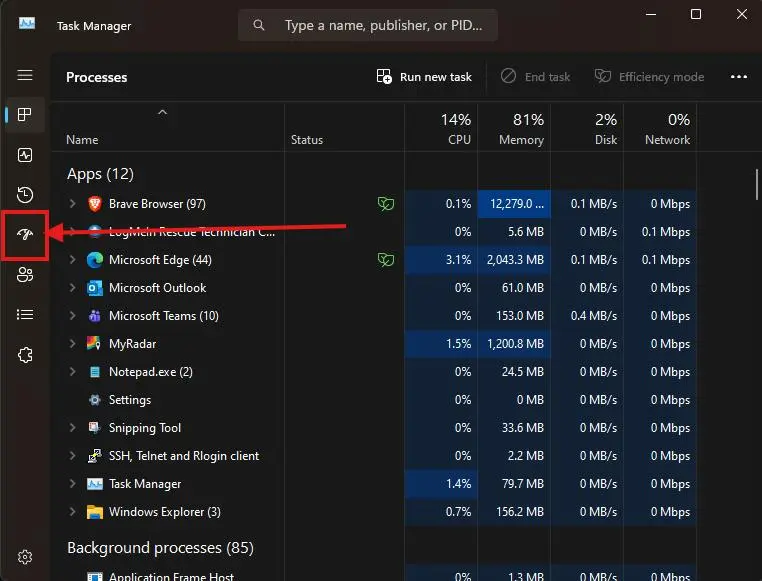Click the Task Manager process icon
The width and height of the screenshot is (762, 581).
point(95,484)
